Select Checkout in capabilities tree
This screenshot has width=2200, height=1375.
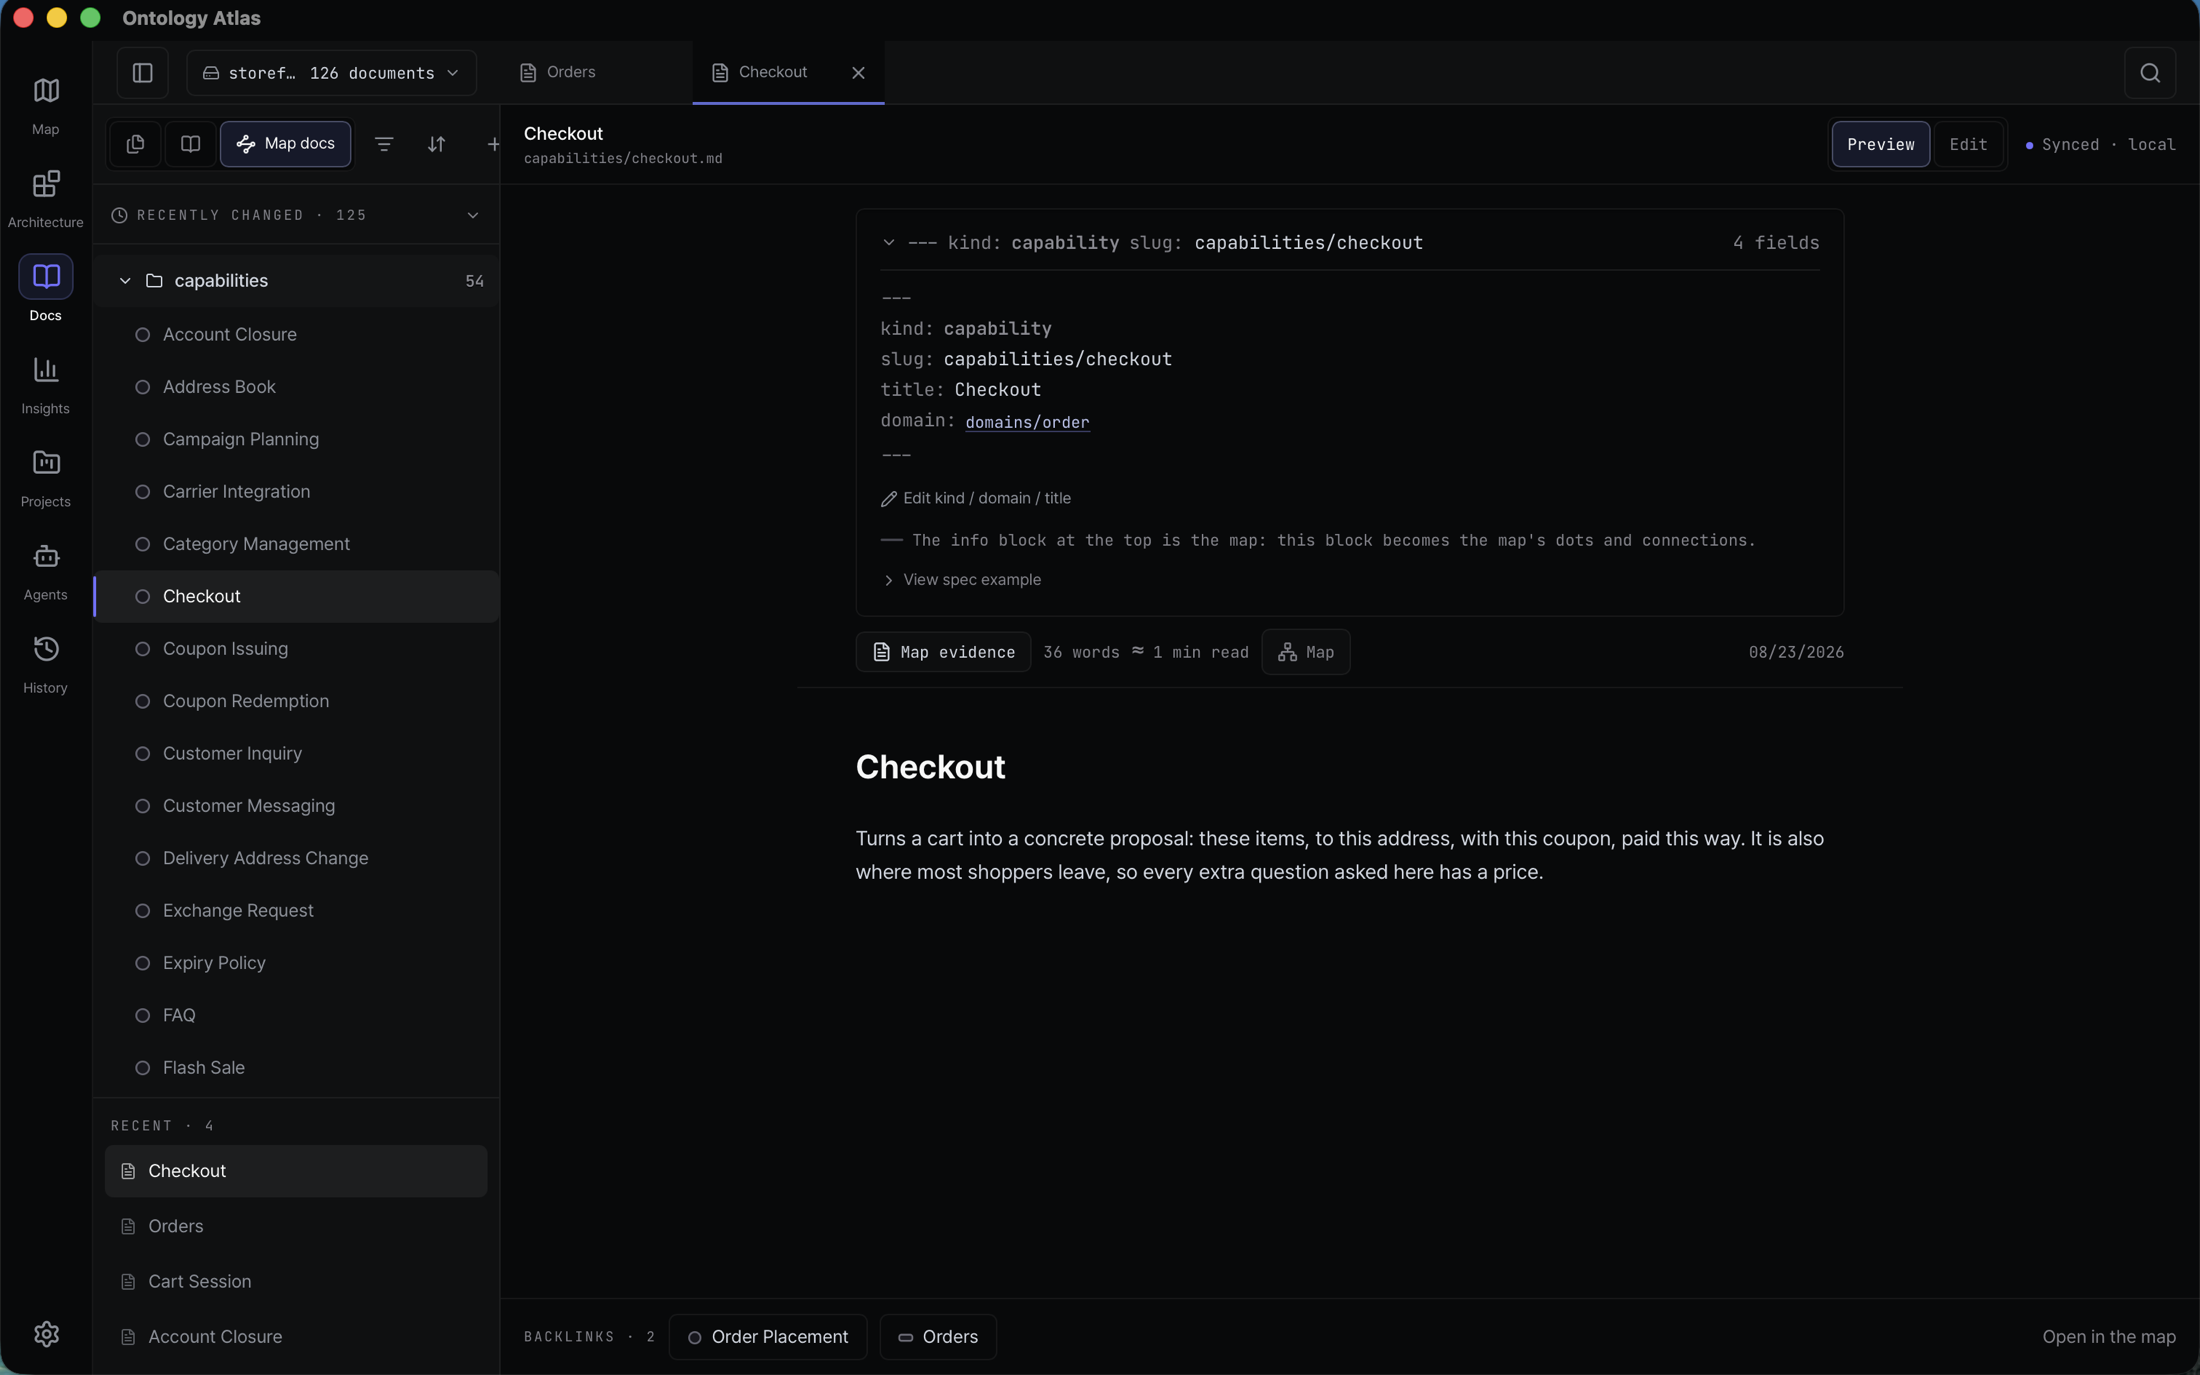point(297,596)
